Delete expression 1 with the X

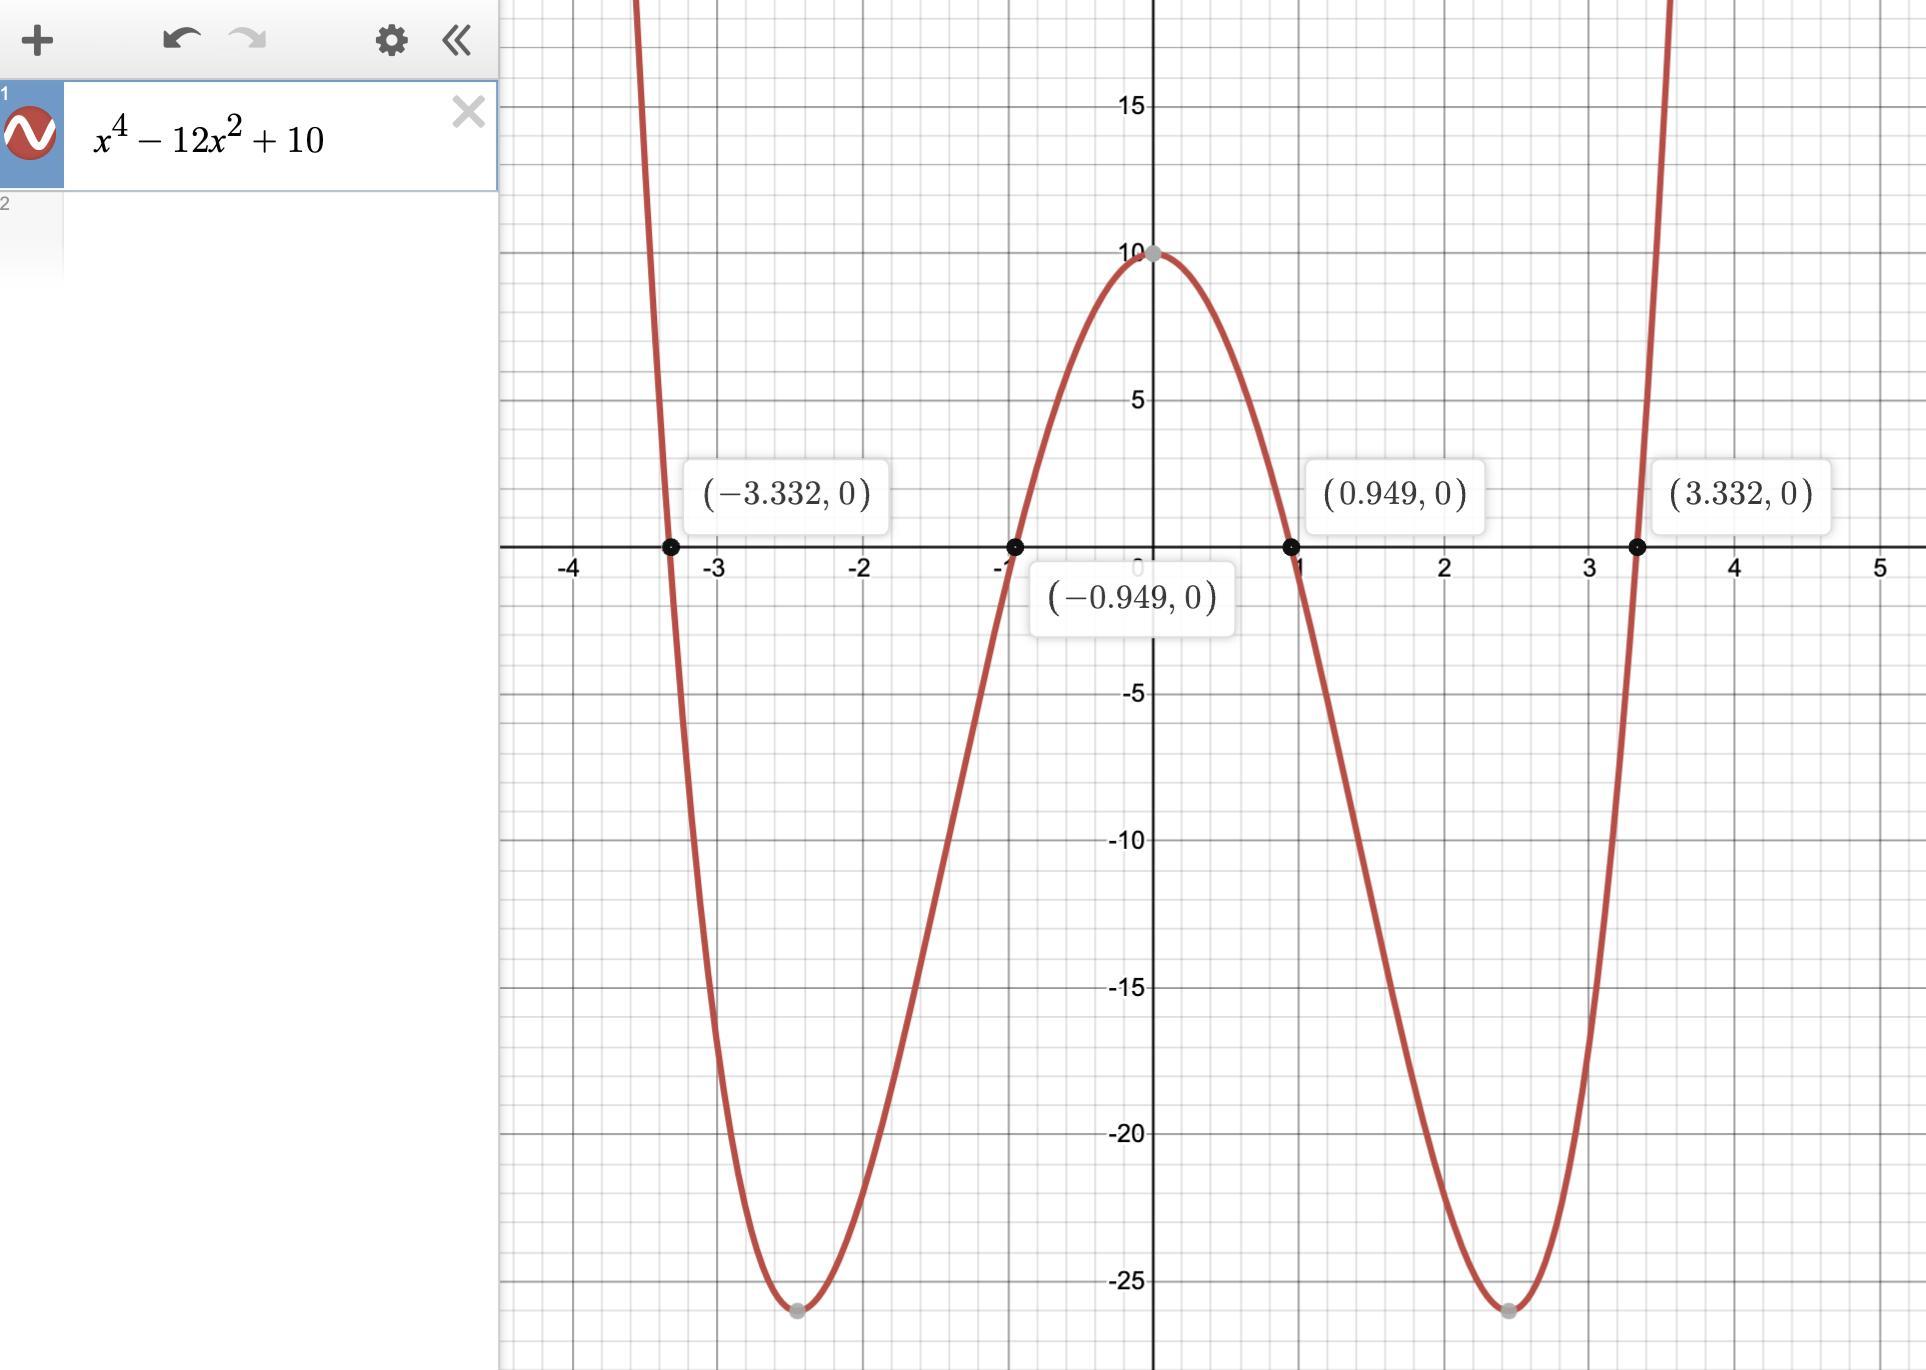click(468, 112)
